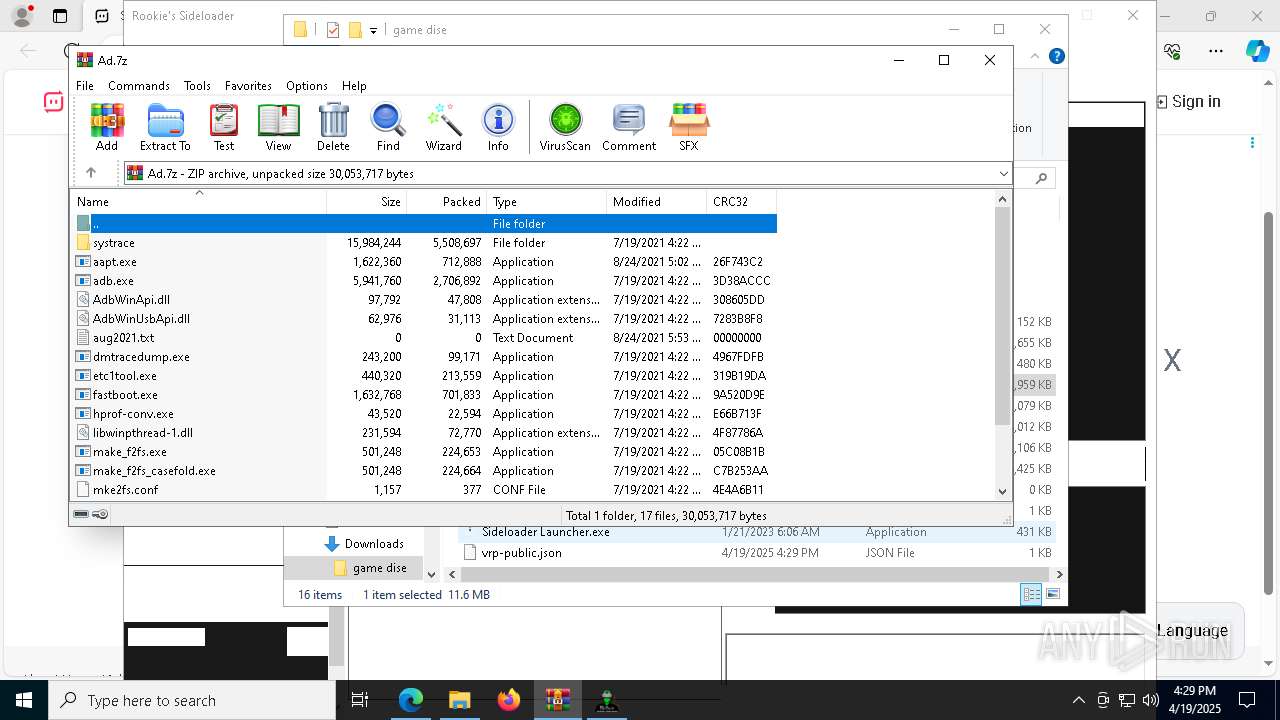Click the key icon in WinRAR status bar
The image size is (1280, 720).
coord(101,514)
